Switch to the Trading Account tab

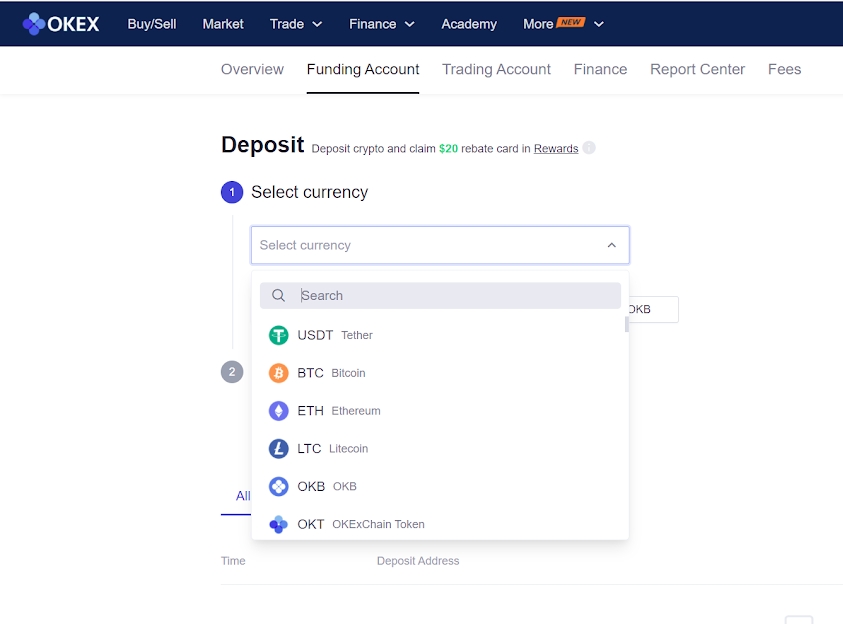pos(496,69)
